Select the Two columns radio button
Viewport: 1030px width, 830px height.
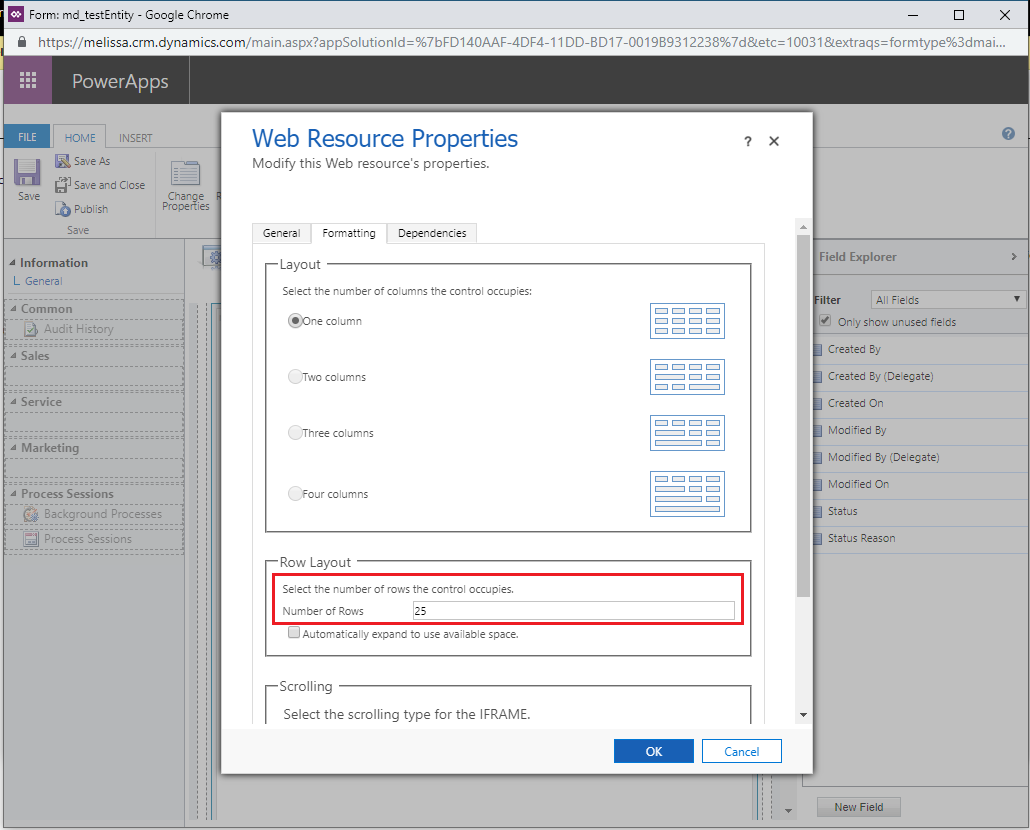click(295, 377)
